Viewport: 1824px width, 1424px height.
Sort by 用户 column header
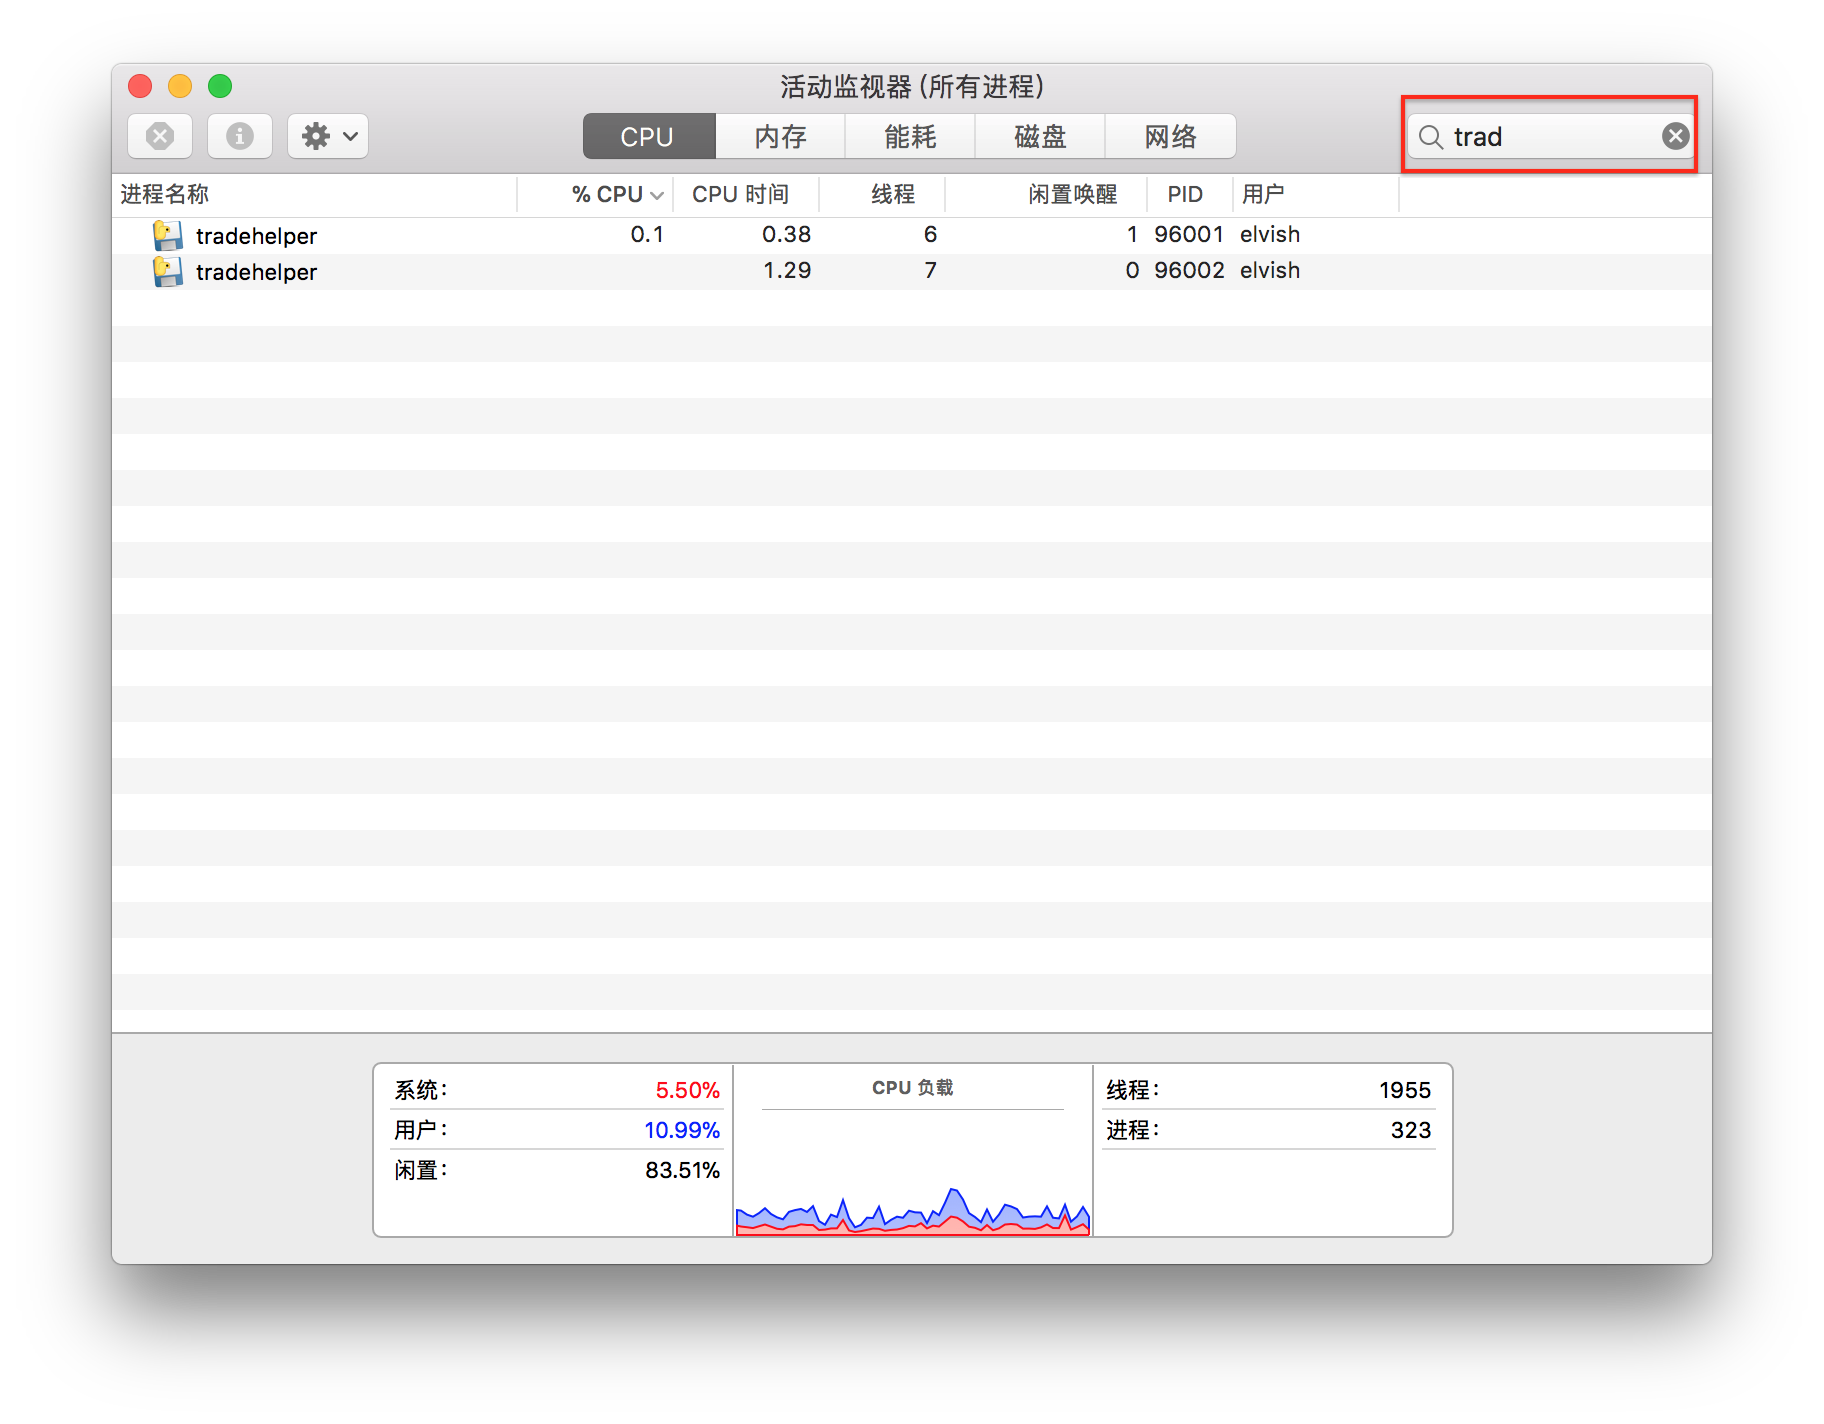pos(1316,194)
